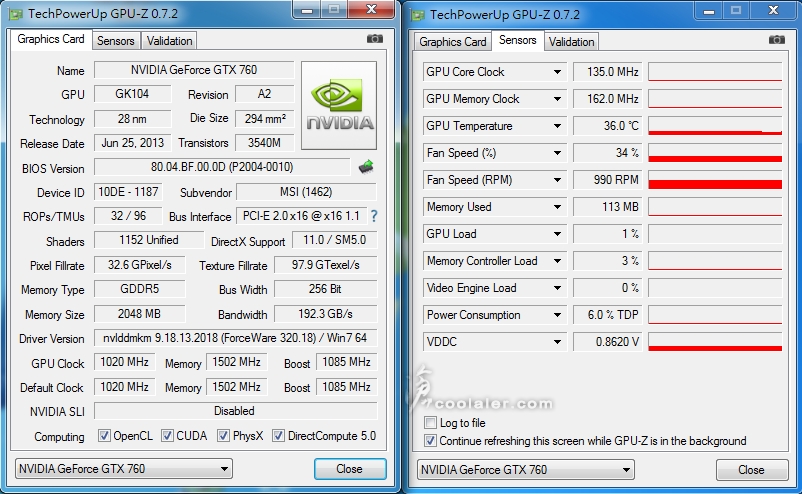Toggle the PhysX checkbox

pyautogui.click(x=223, y=436)
